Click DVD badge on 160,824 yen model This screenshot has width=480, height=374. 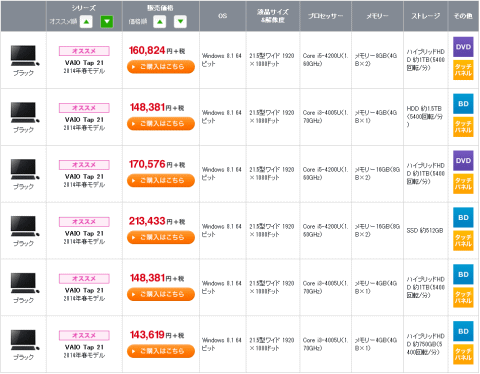463,47
